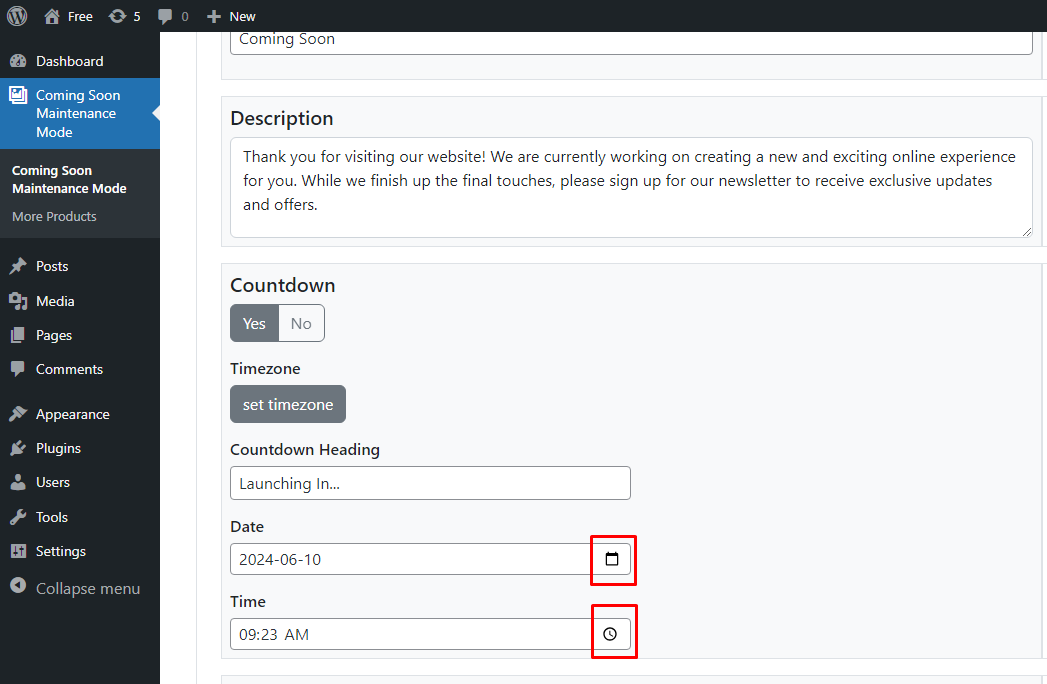Click the WordPress logo icon
The image size is (1047, 684).
(x=17, y=16)
